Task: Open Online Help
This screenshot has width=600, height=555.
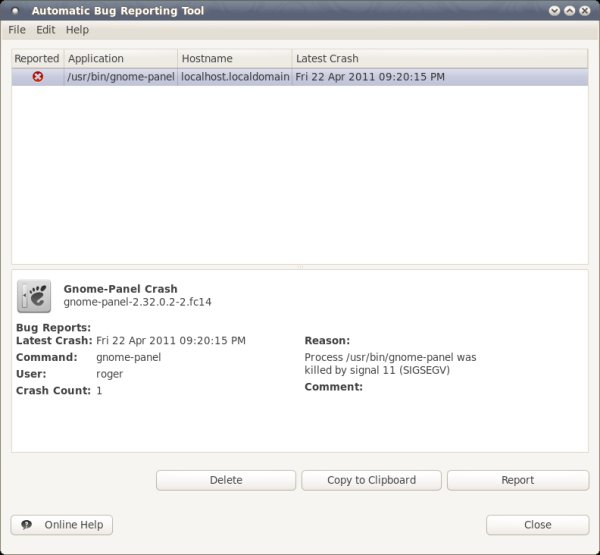Action: (x=62, y=525)
